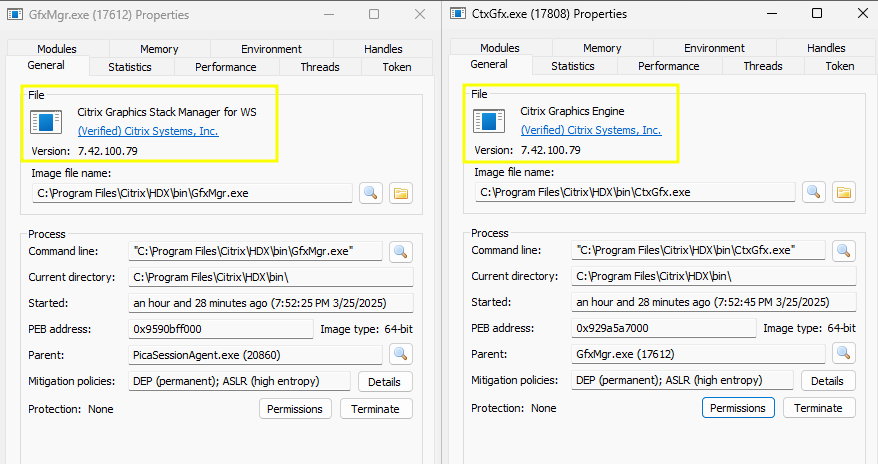Click Permissions button in CtxGfx.exe window
Viewport: 878px width, 464px height.
point(738,408)
